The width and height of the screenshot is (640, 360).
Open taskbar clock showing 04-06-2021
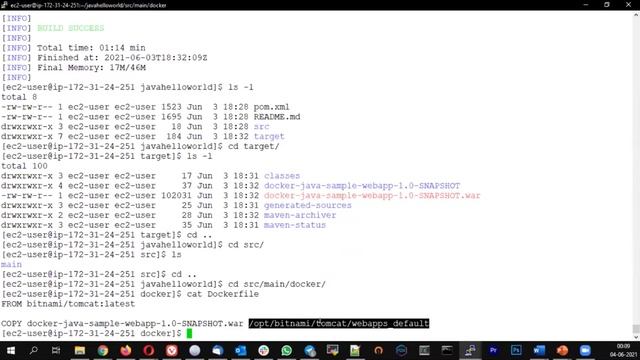623,350
